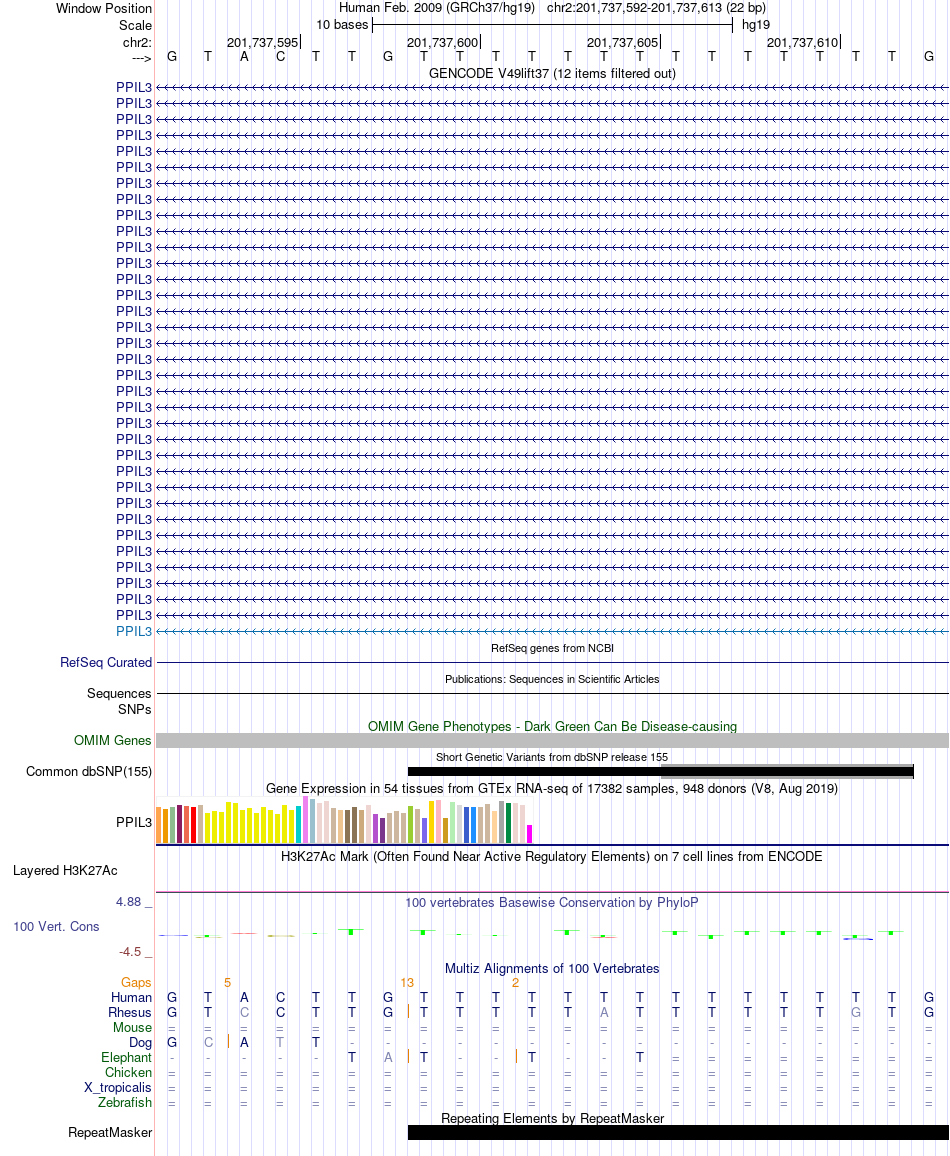Click coordinate label 201,737,595 in ruler
This screenshot has height=1156, width=950.
(262, 43)
